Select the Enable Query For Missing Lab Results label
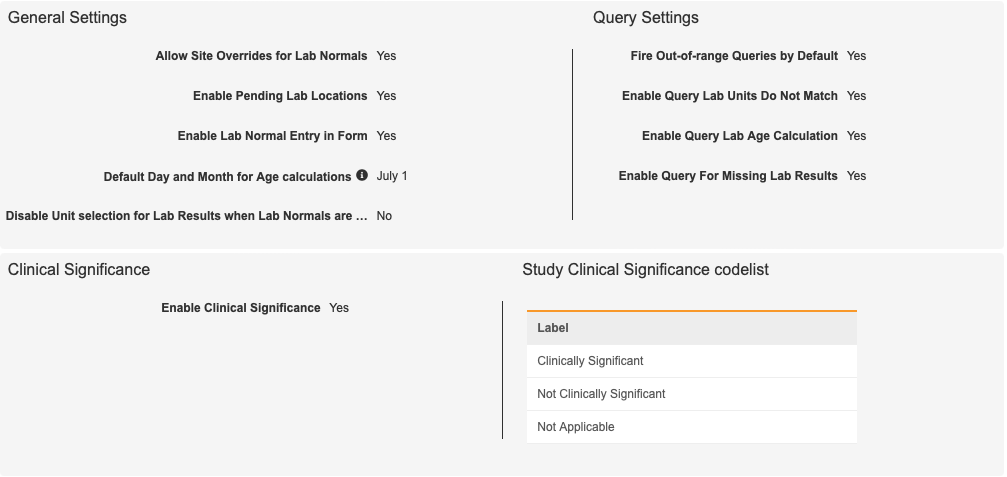Image resolution: width=1007 pixels, height=477 pixels. tap(728, 176)
